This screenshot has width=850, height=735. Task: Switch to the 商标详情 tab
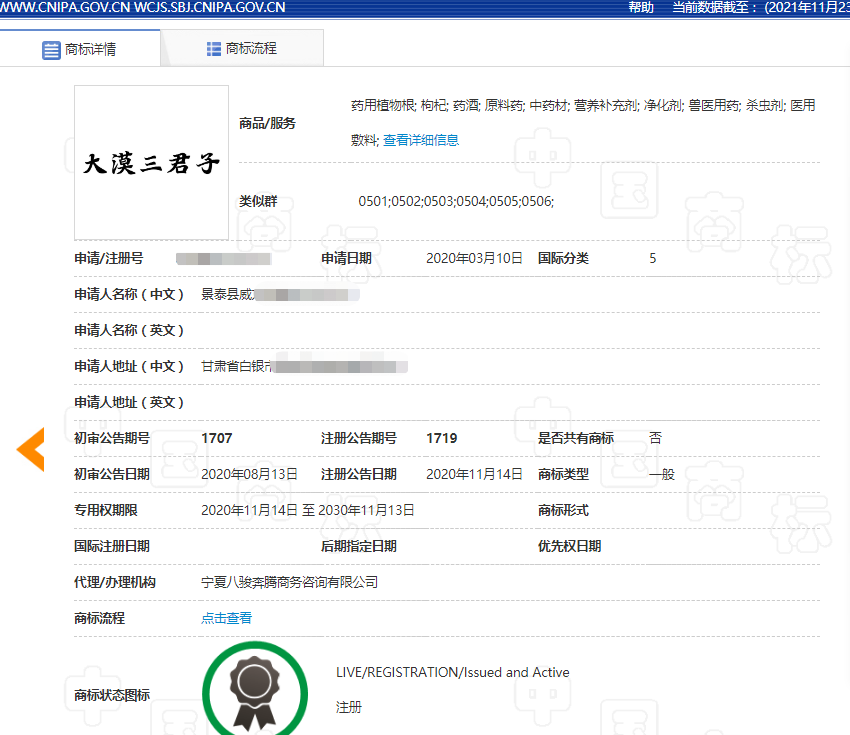[x=80, y=49]
